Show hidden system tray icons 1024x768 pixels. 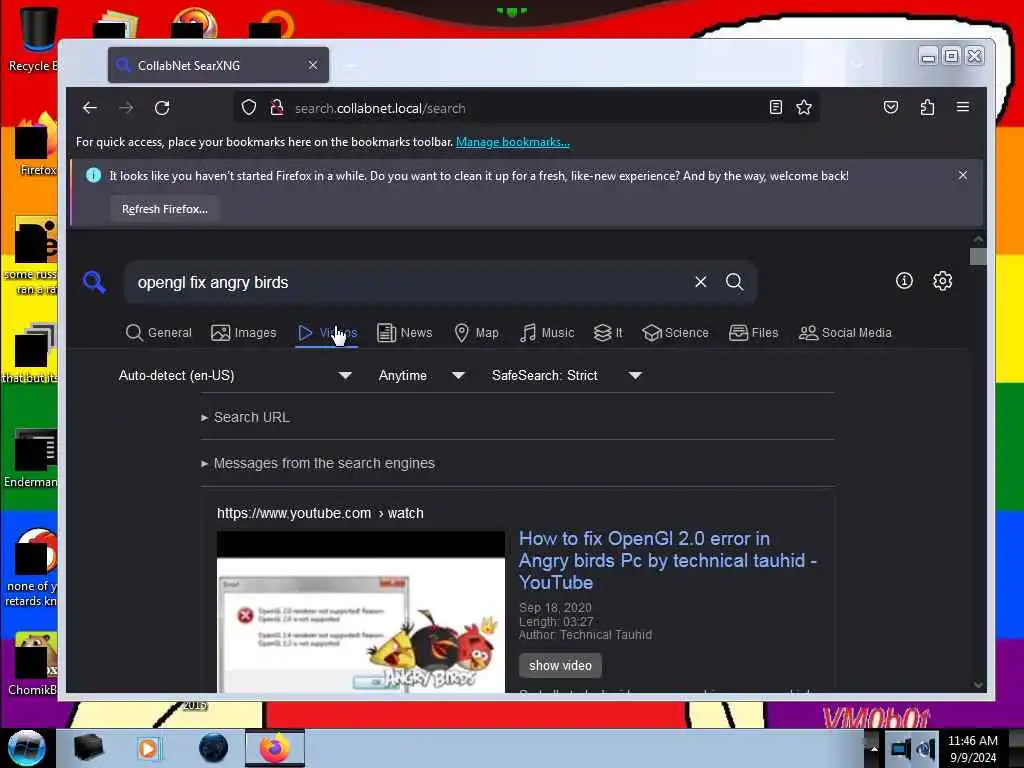874,748
